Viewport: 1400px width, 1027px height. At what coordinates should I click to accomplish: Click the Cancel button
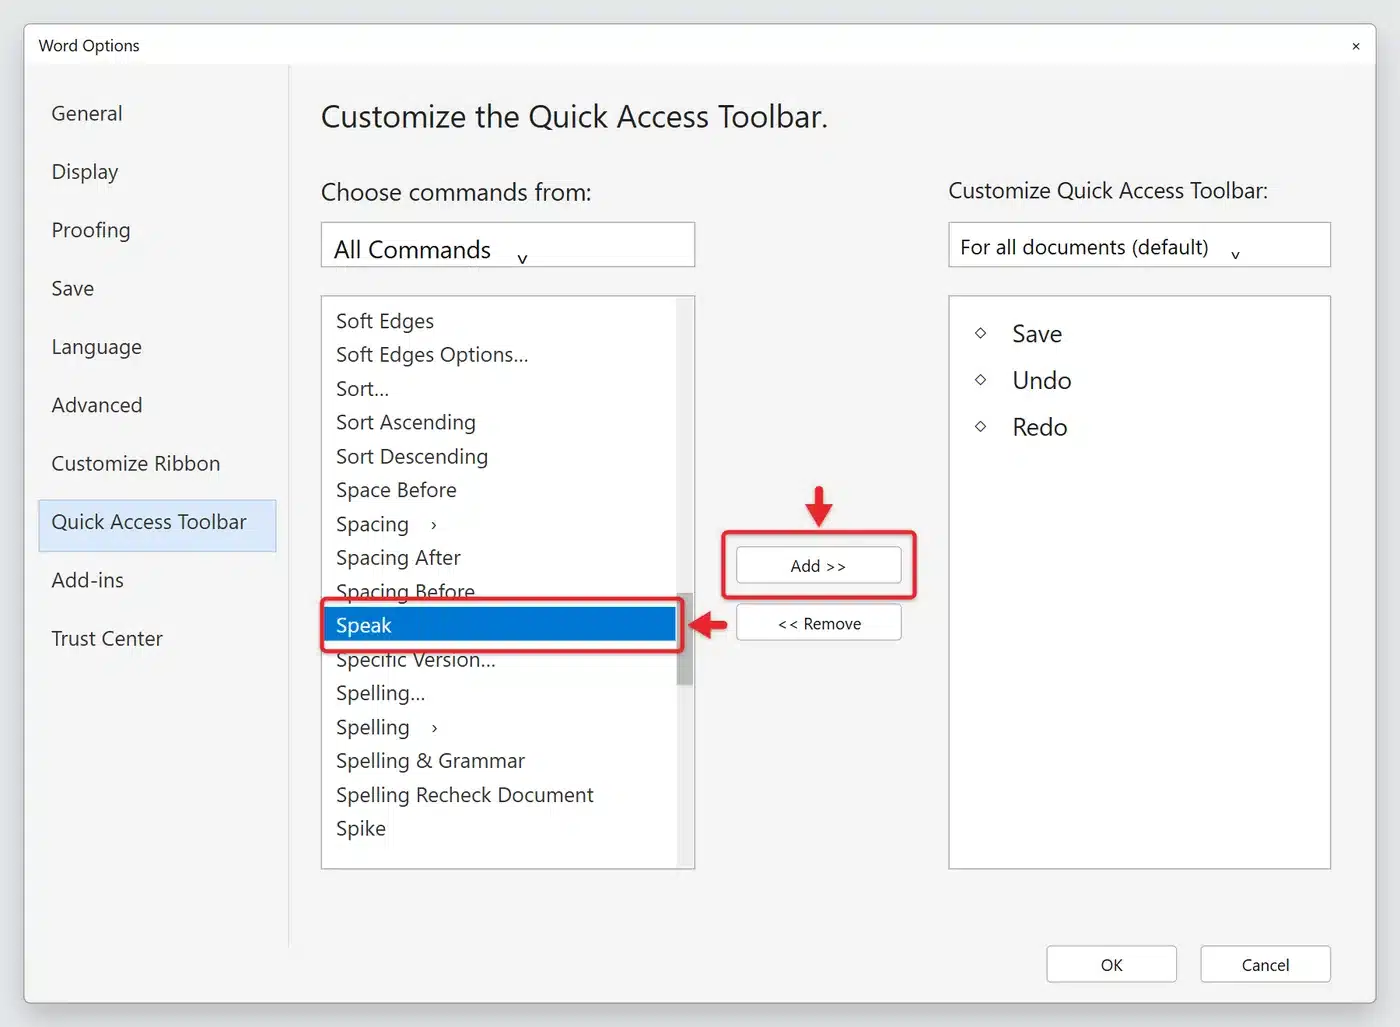click(x=1265, y=965)
